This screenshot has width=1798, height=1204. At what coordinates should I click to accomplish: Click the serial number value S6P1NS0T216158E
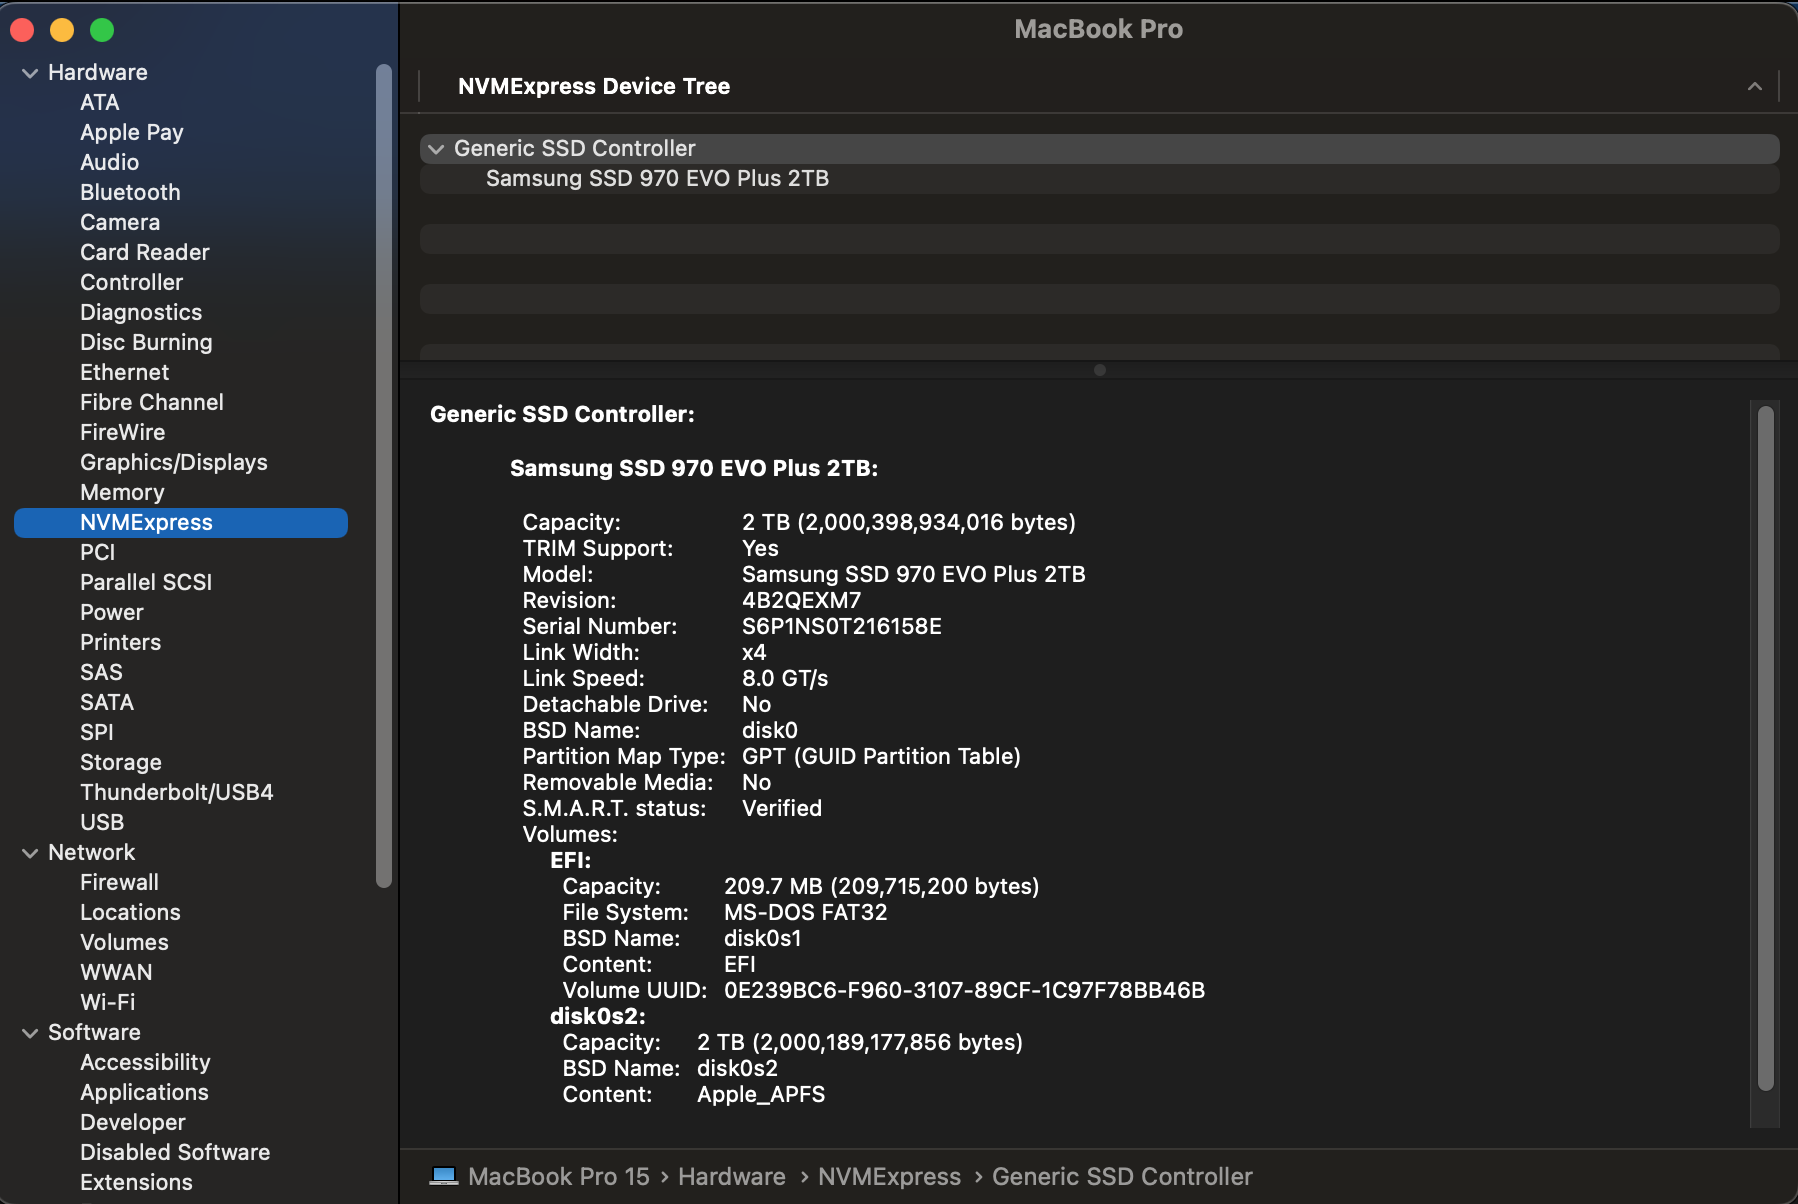click(842, 627)
